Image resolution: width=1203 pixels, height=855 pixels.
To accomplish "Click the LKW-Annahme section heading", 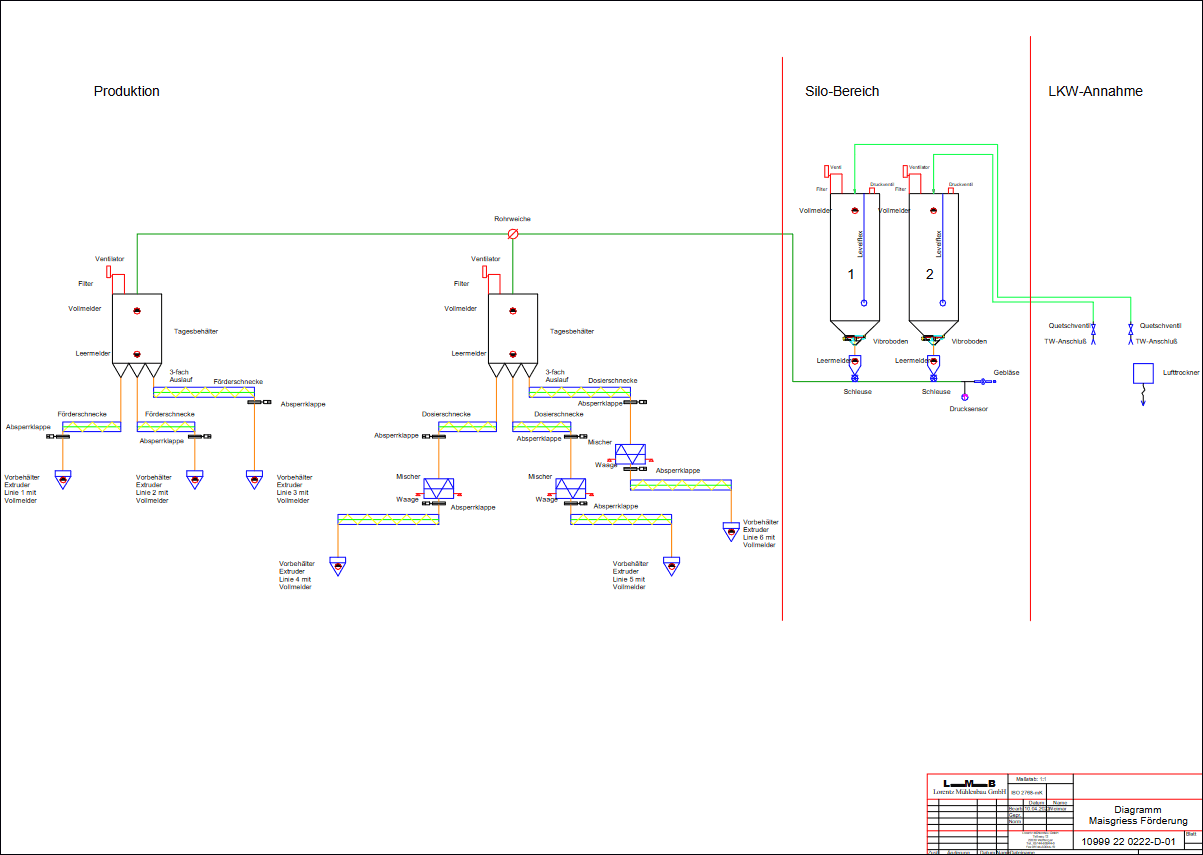I will tap(1095, 91).
